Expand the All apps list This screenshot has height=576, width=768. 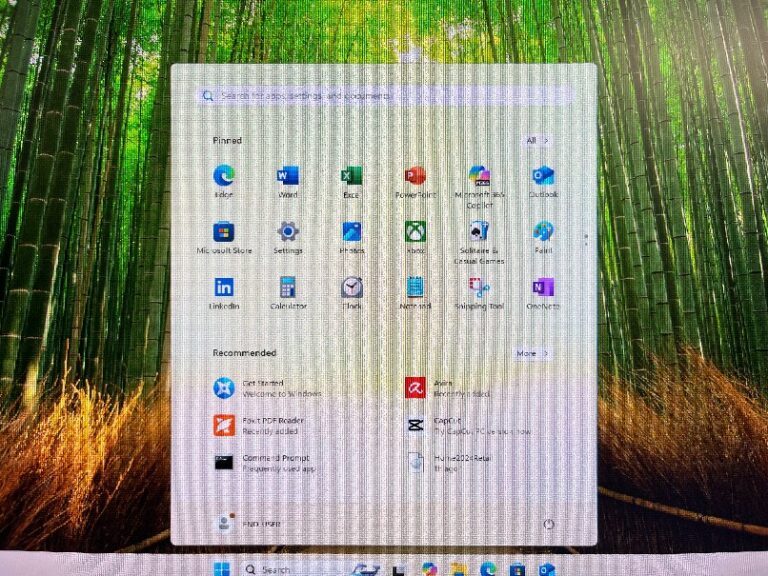537,141
